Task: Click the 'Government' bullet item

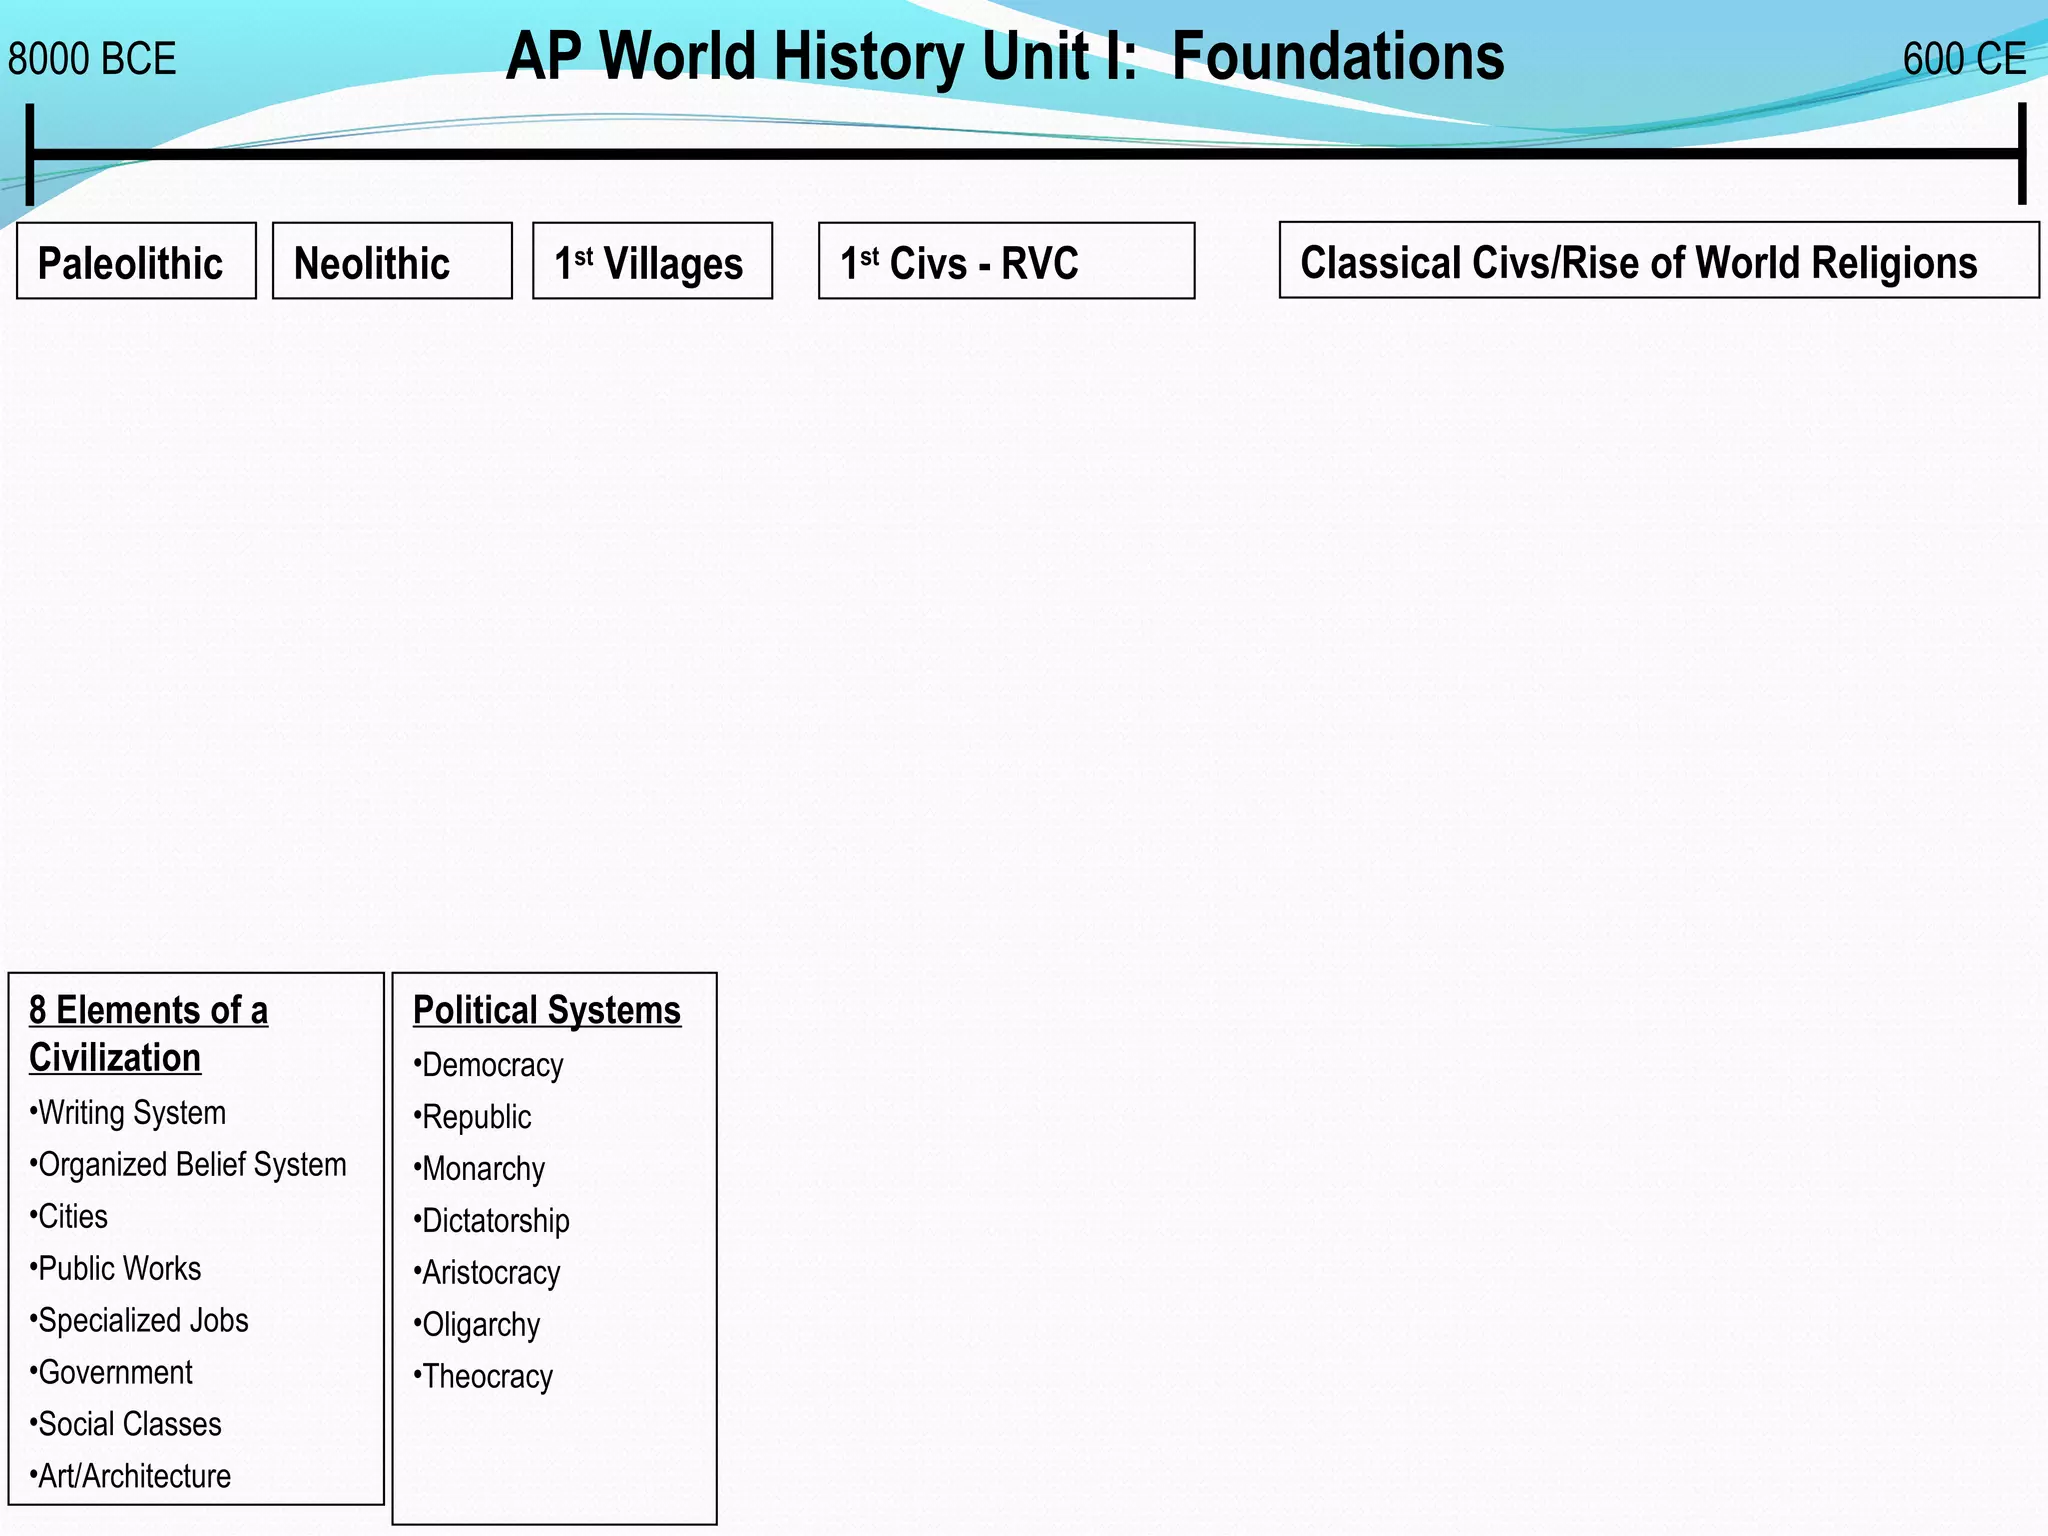Action: point(110,1373)
